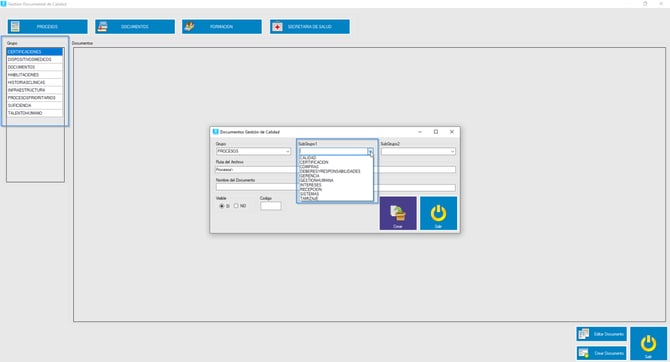Open the Grupo dropdown showing PROCESOS
670x362 pixels.
[253, 151]
